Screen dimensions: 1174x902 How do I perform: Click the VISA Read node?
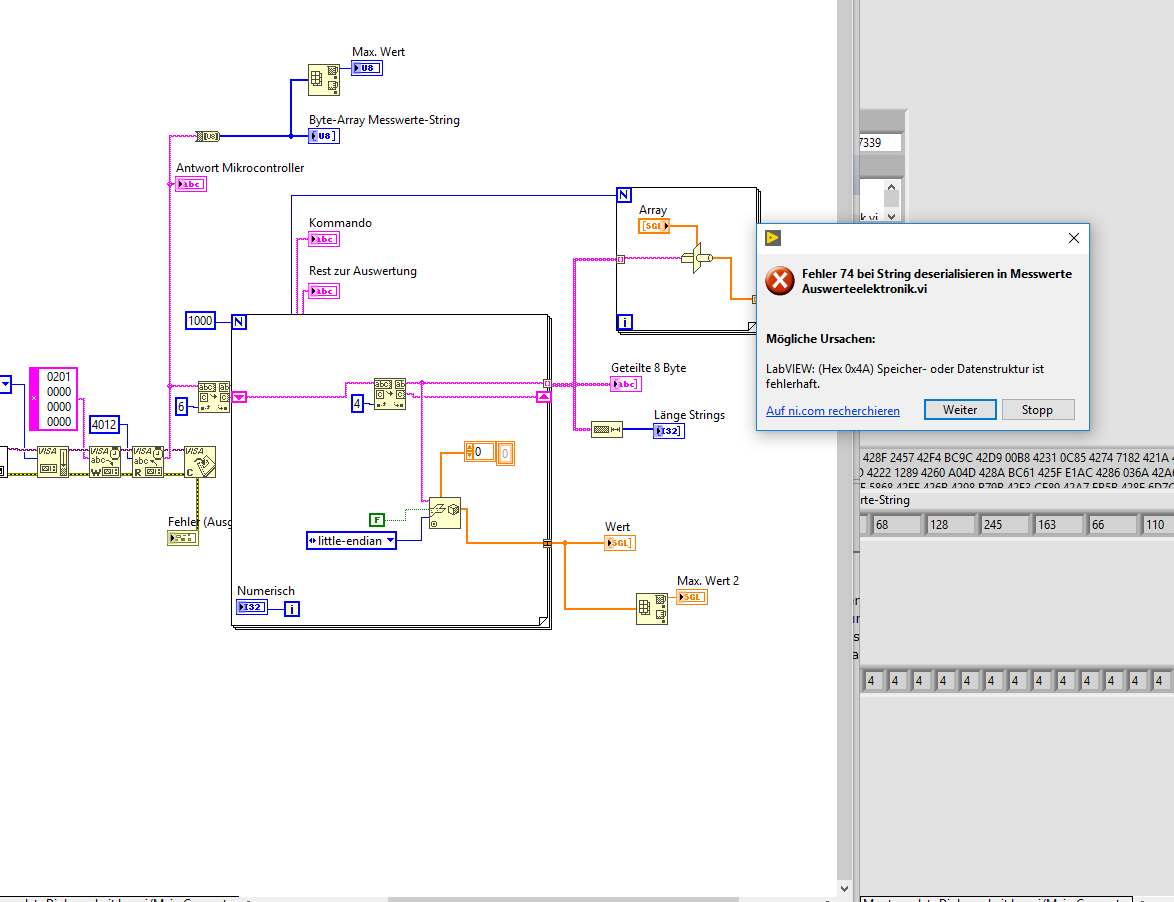[x=147, y=462]
